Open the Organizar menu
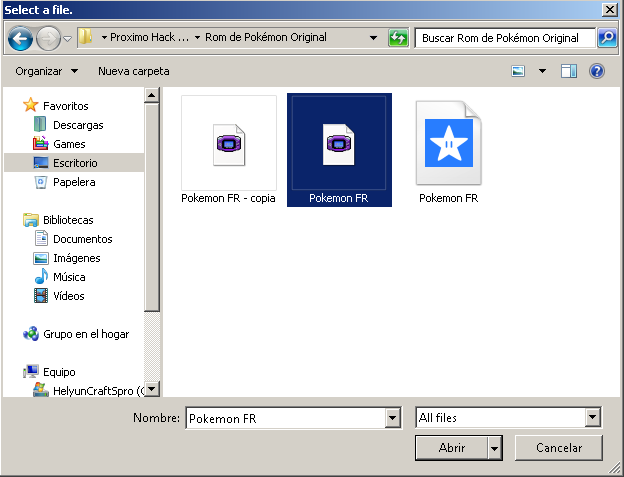Image resolution: width=624 pixels, height=477 pixels. (46, 71)
